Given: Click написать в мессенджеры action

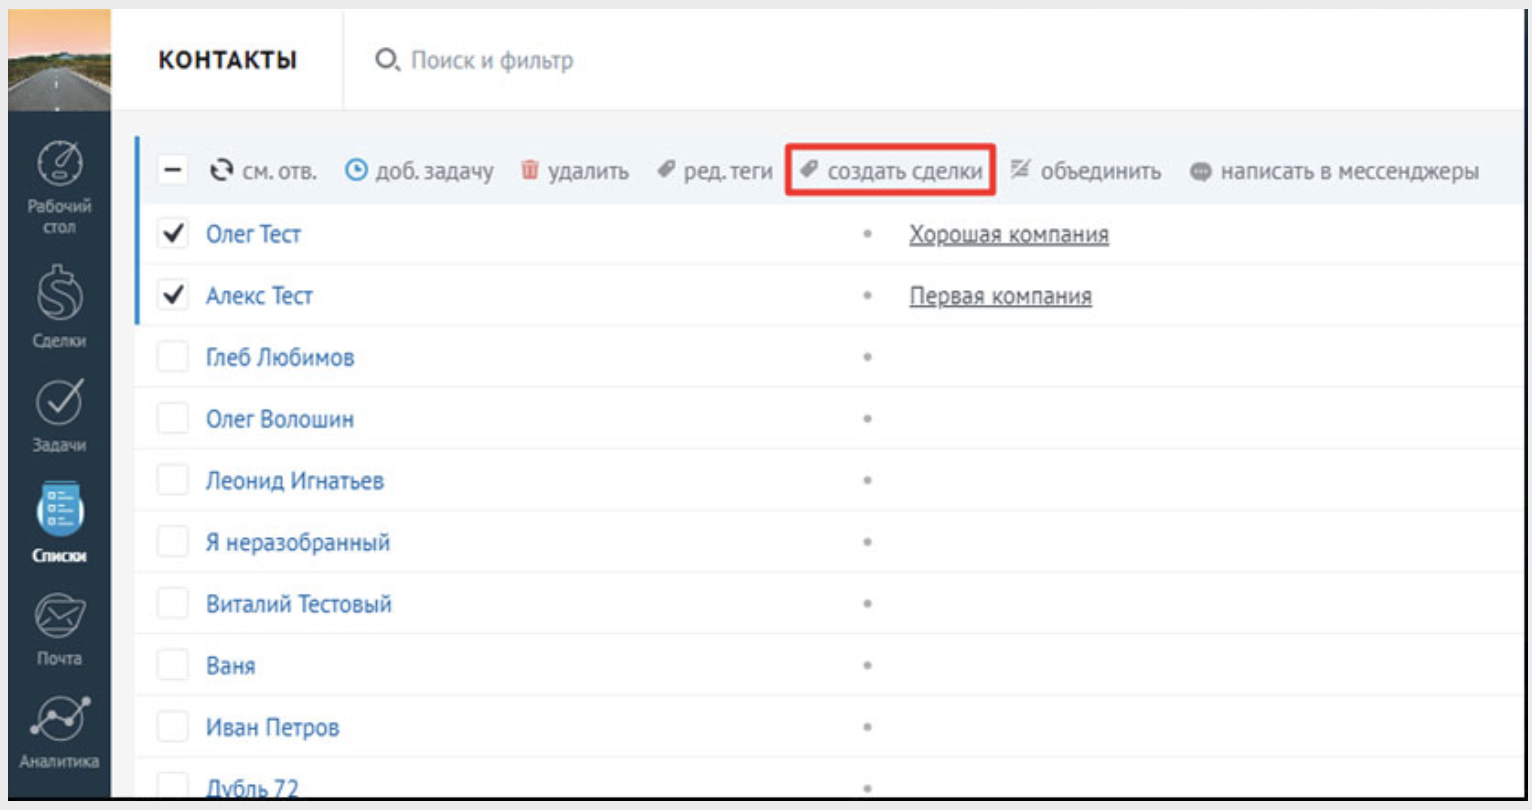Looking at the screenshot, I should click(x=1334, y=171).
